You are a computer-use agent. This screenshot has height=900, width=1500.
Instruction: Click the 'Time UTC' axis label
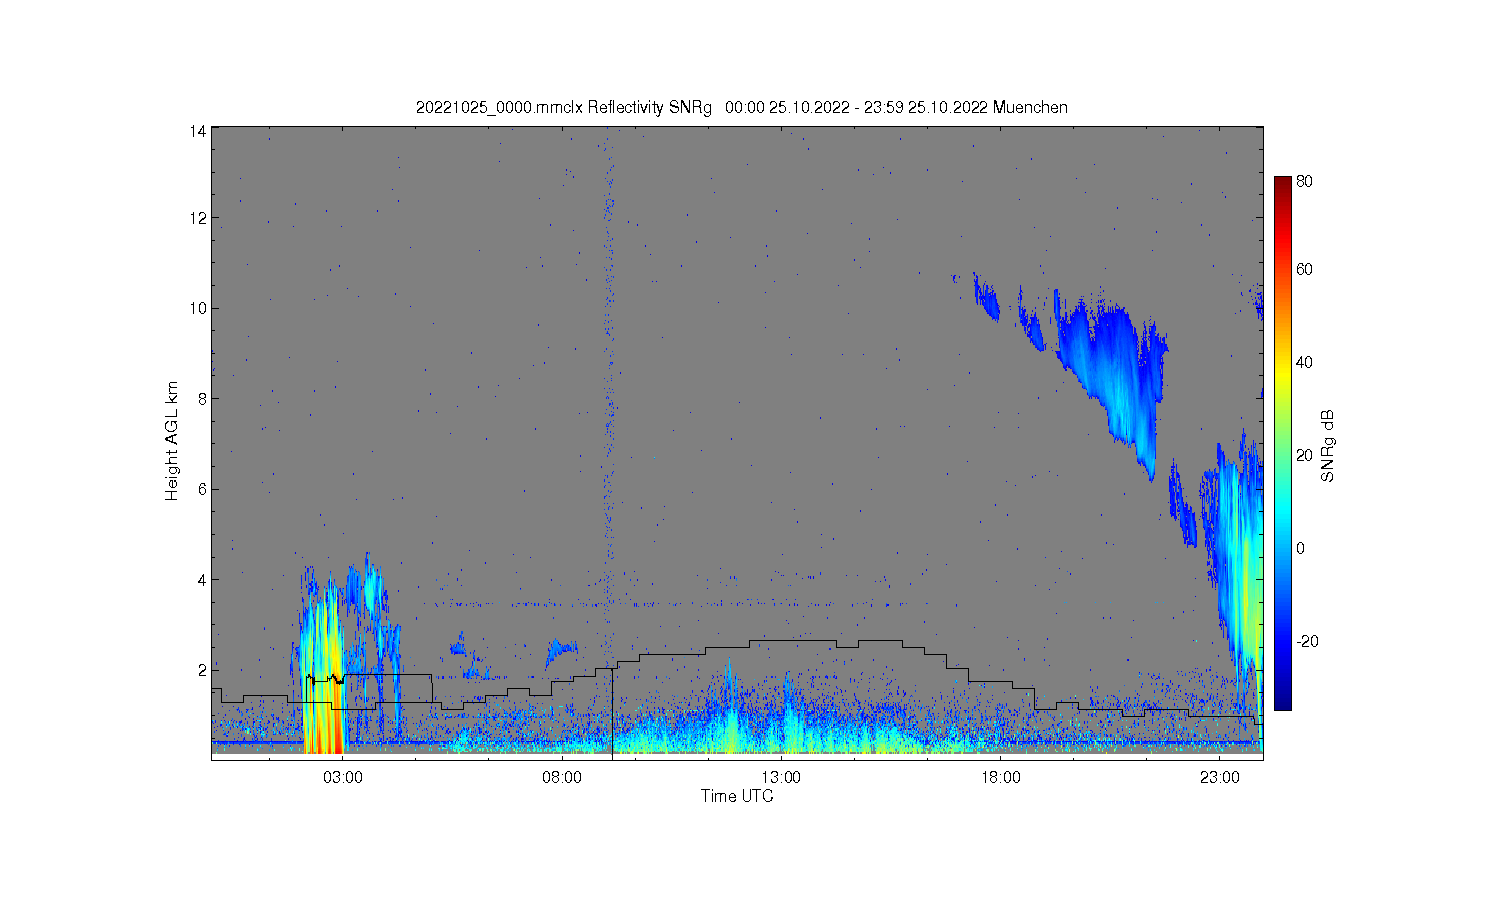click(737, 796)
